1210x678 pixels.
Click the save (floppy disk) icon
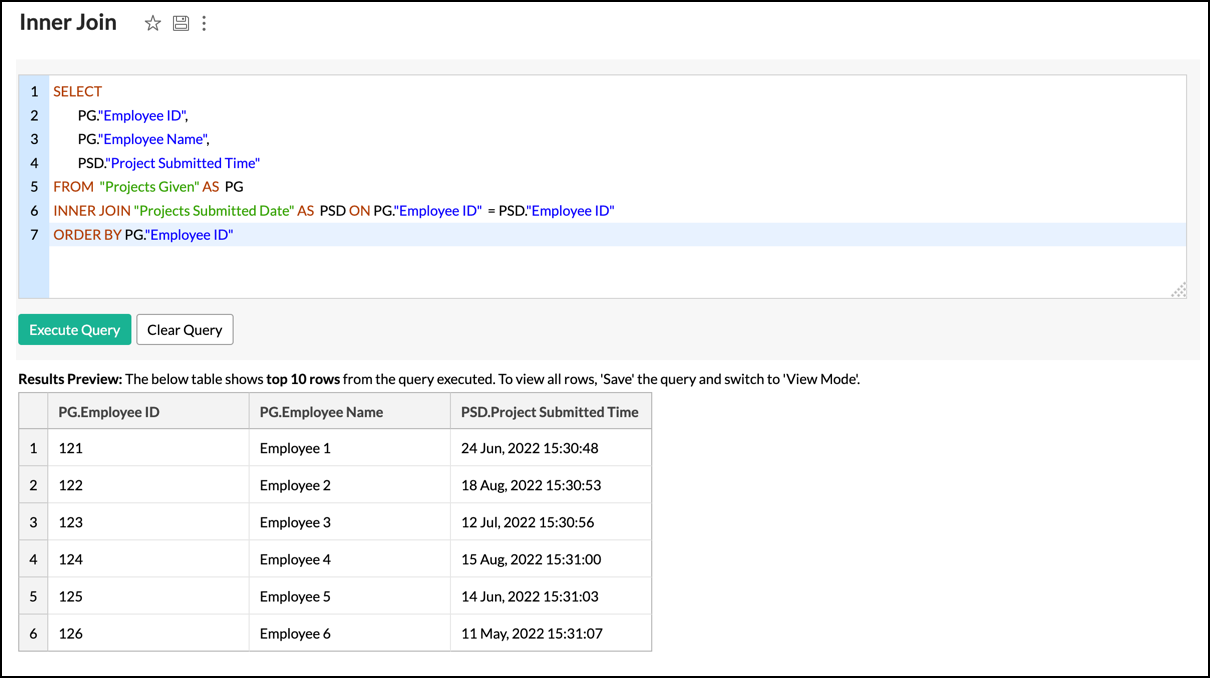pyautogui.click(x=181, y=23)
